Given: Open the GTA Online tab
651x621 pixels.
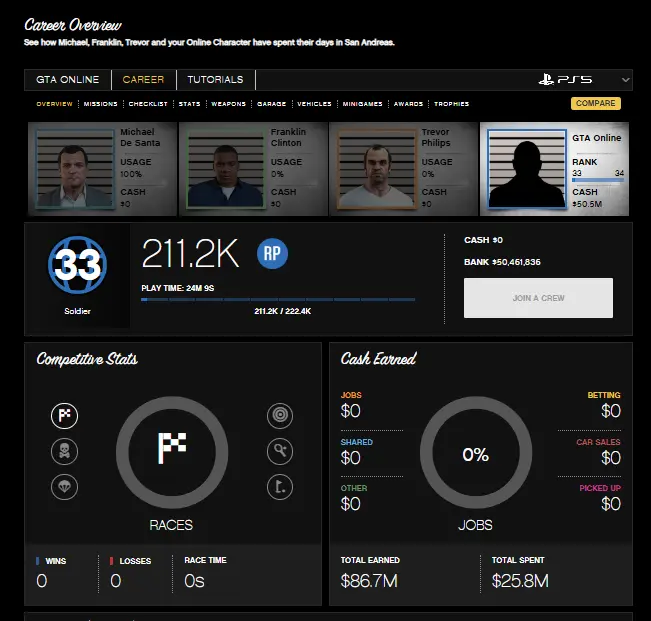Looking at the screenshot, I should point(68,80).
